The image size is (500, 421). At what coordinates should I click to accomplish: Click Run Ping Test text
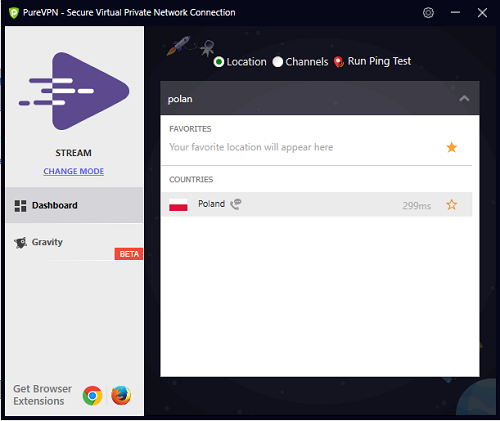[x=379, y=61]
